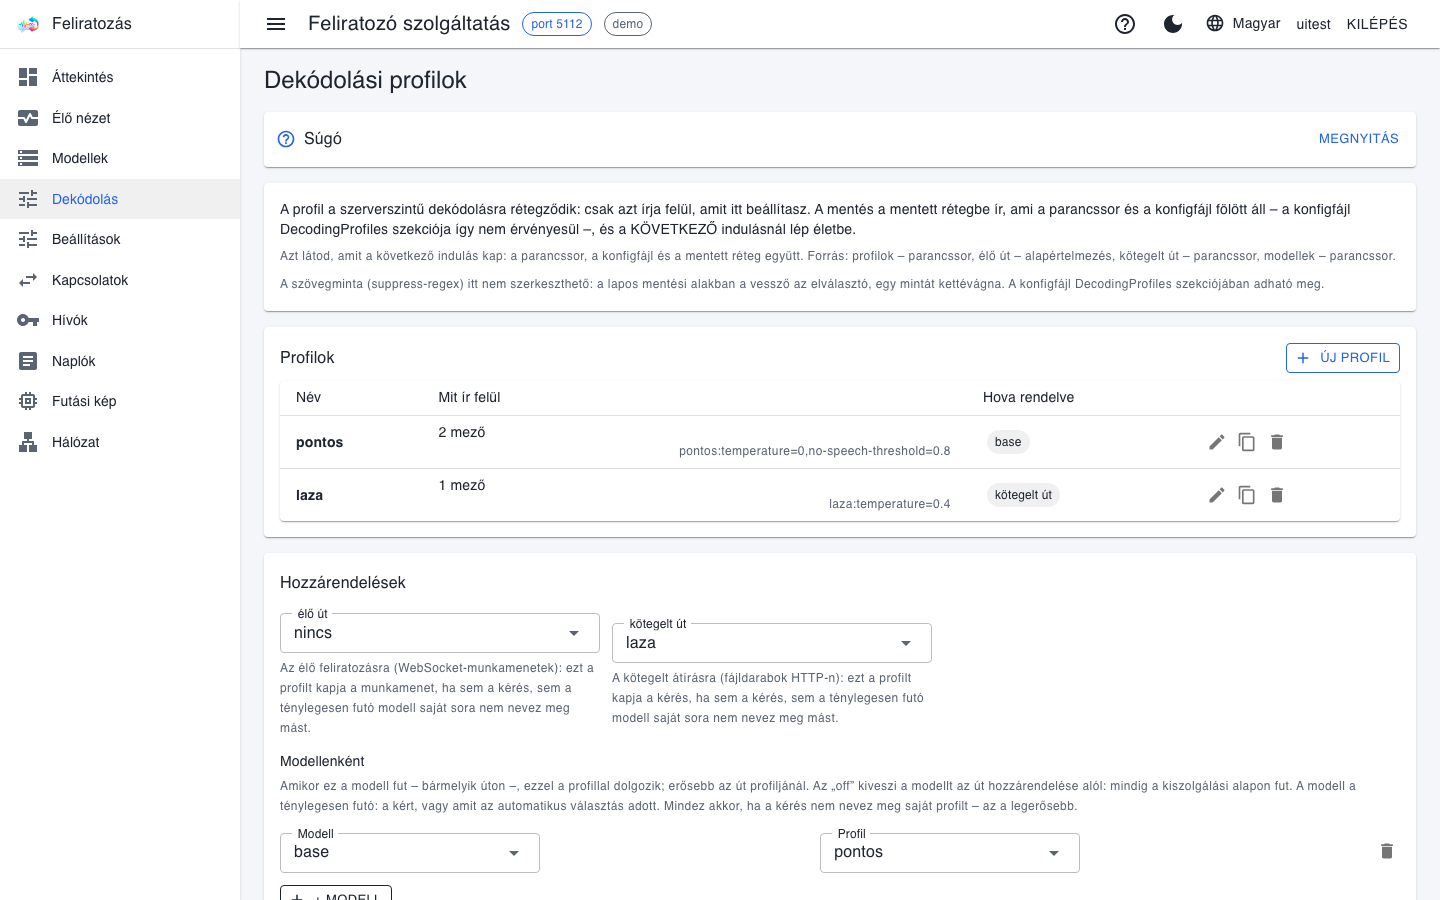Open the kötegelt út dropdown

772,643
